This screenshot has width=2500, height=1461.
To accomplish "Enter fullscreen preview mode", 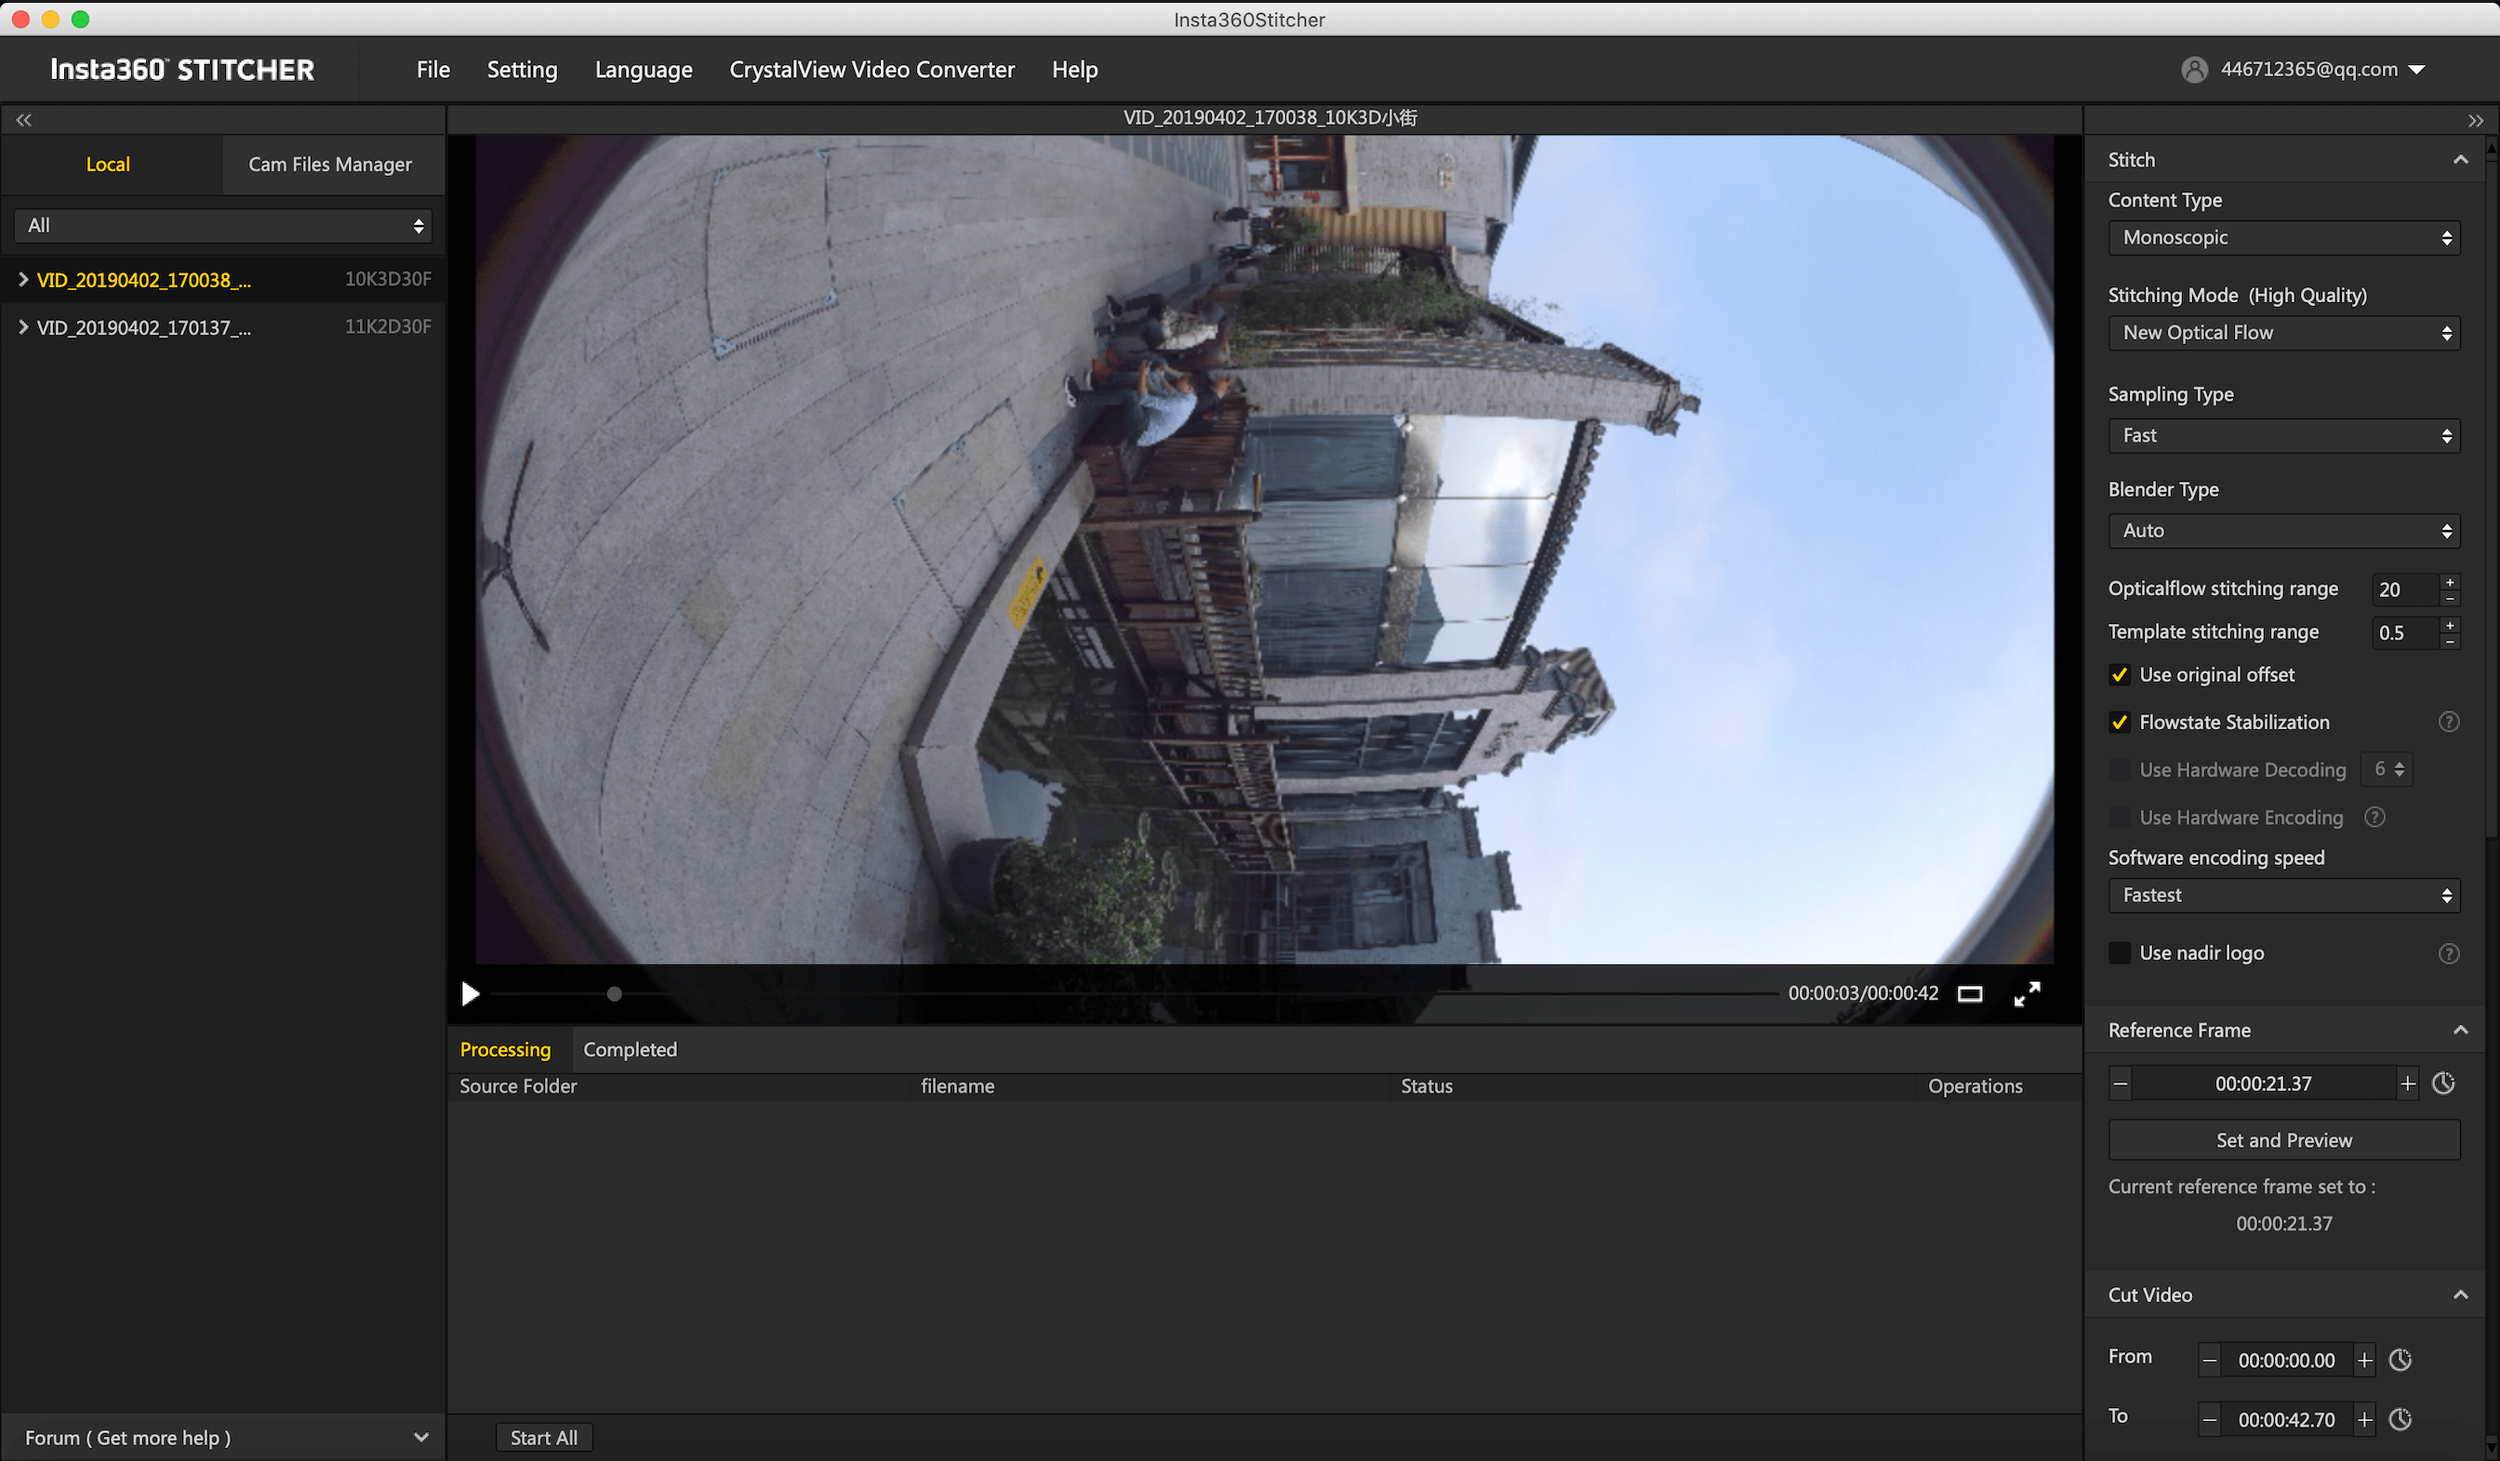I will coord(2026,994).
